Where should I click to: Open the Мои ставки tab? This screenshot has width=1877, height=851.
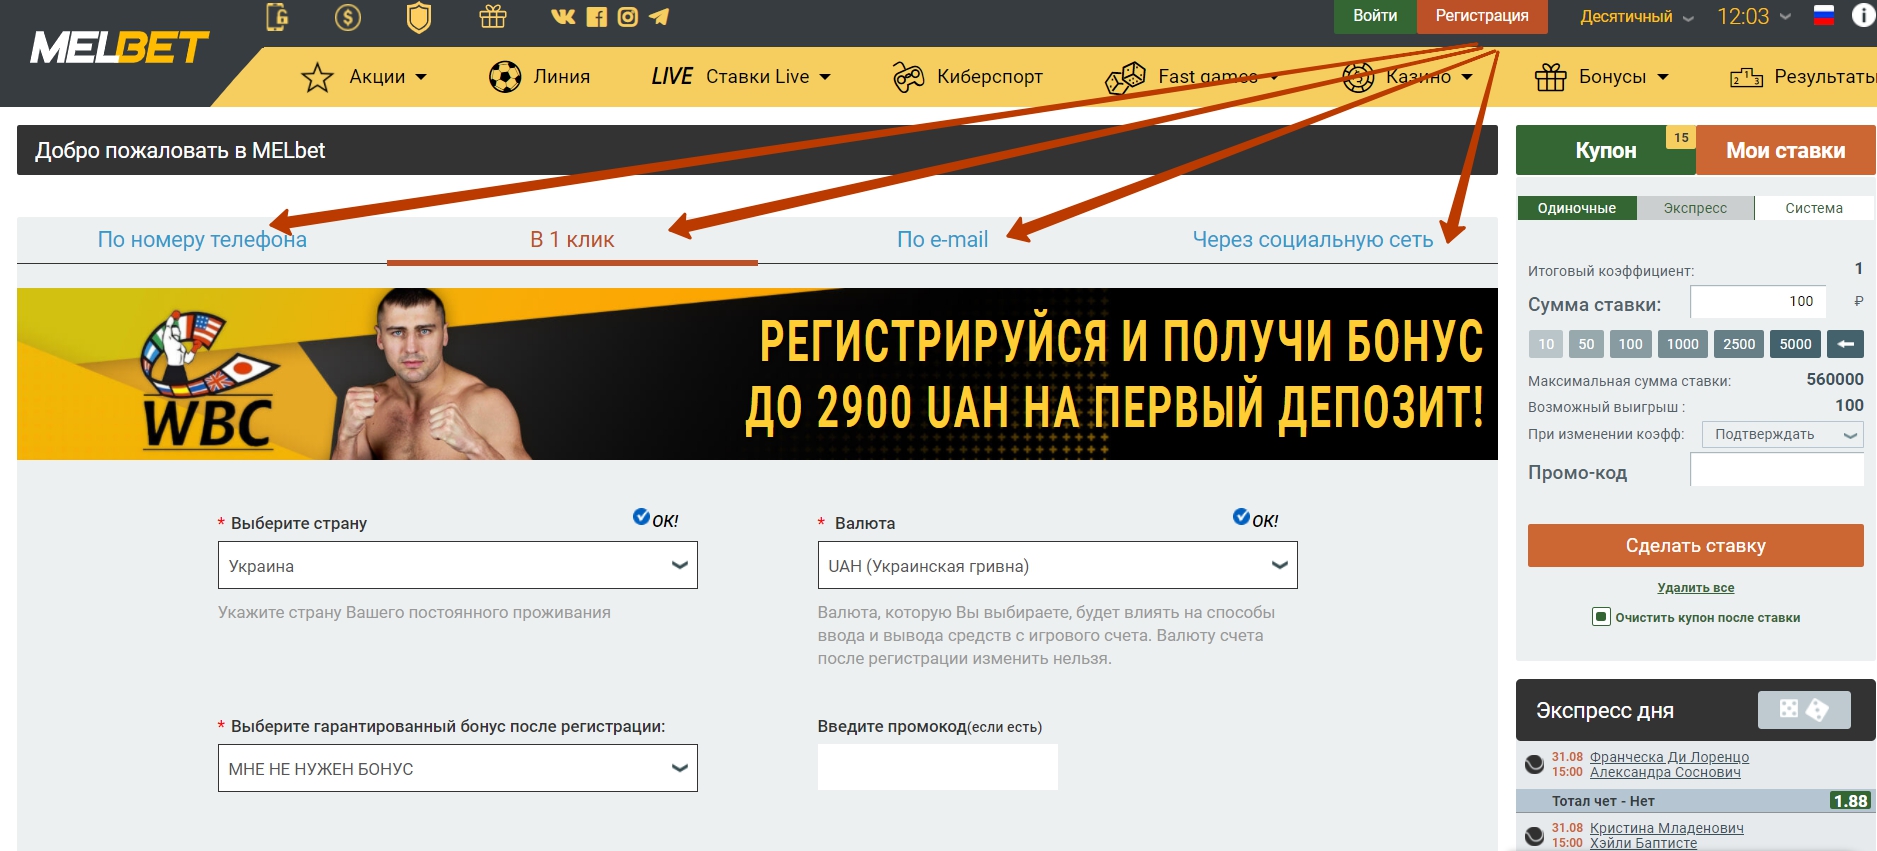tap(1786, 150)
